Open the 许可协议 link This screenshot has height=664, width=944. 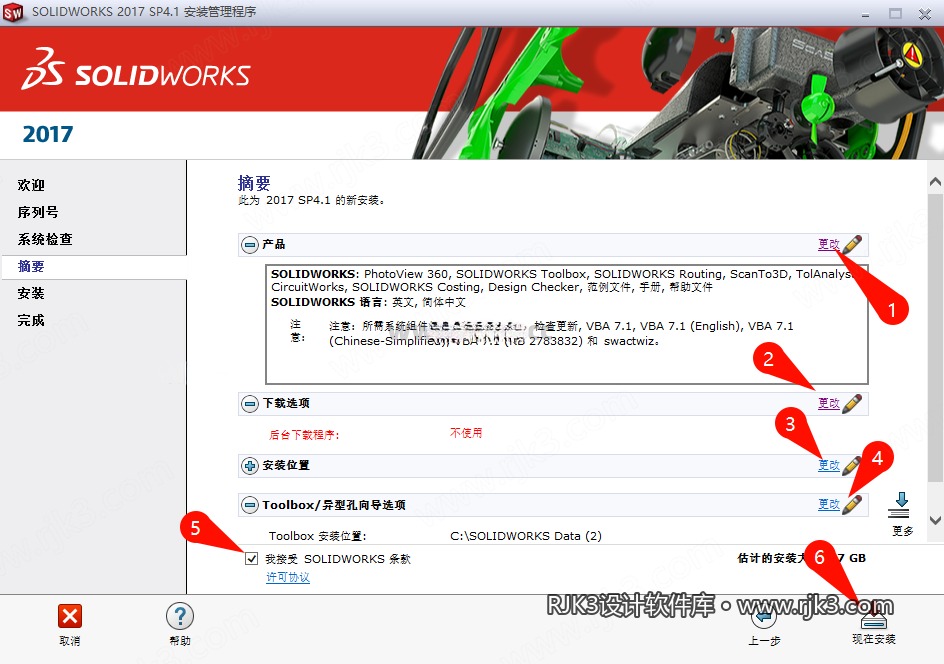tap(288, 577)
